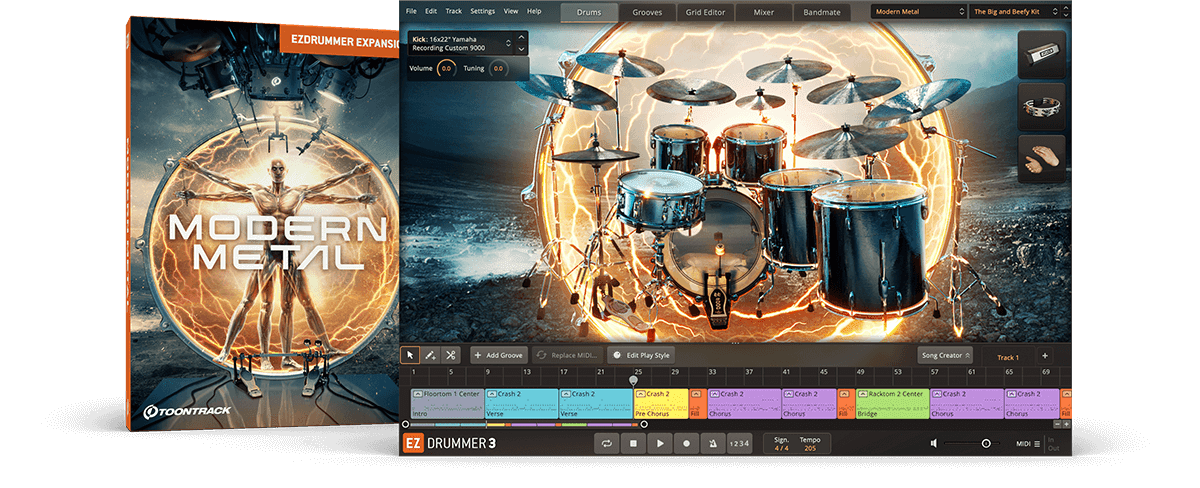Select the Intro Floortom 1 Center block
1200x488 pixels.
pos(447,404)
